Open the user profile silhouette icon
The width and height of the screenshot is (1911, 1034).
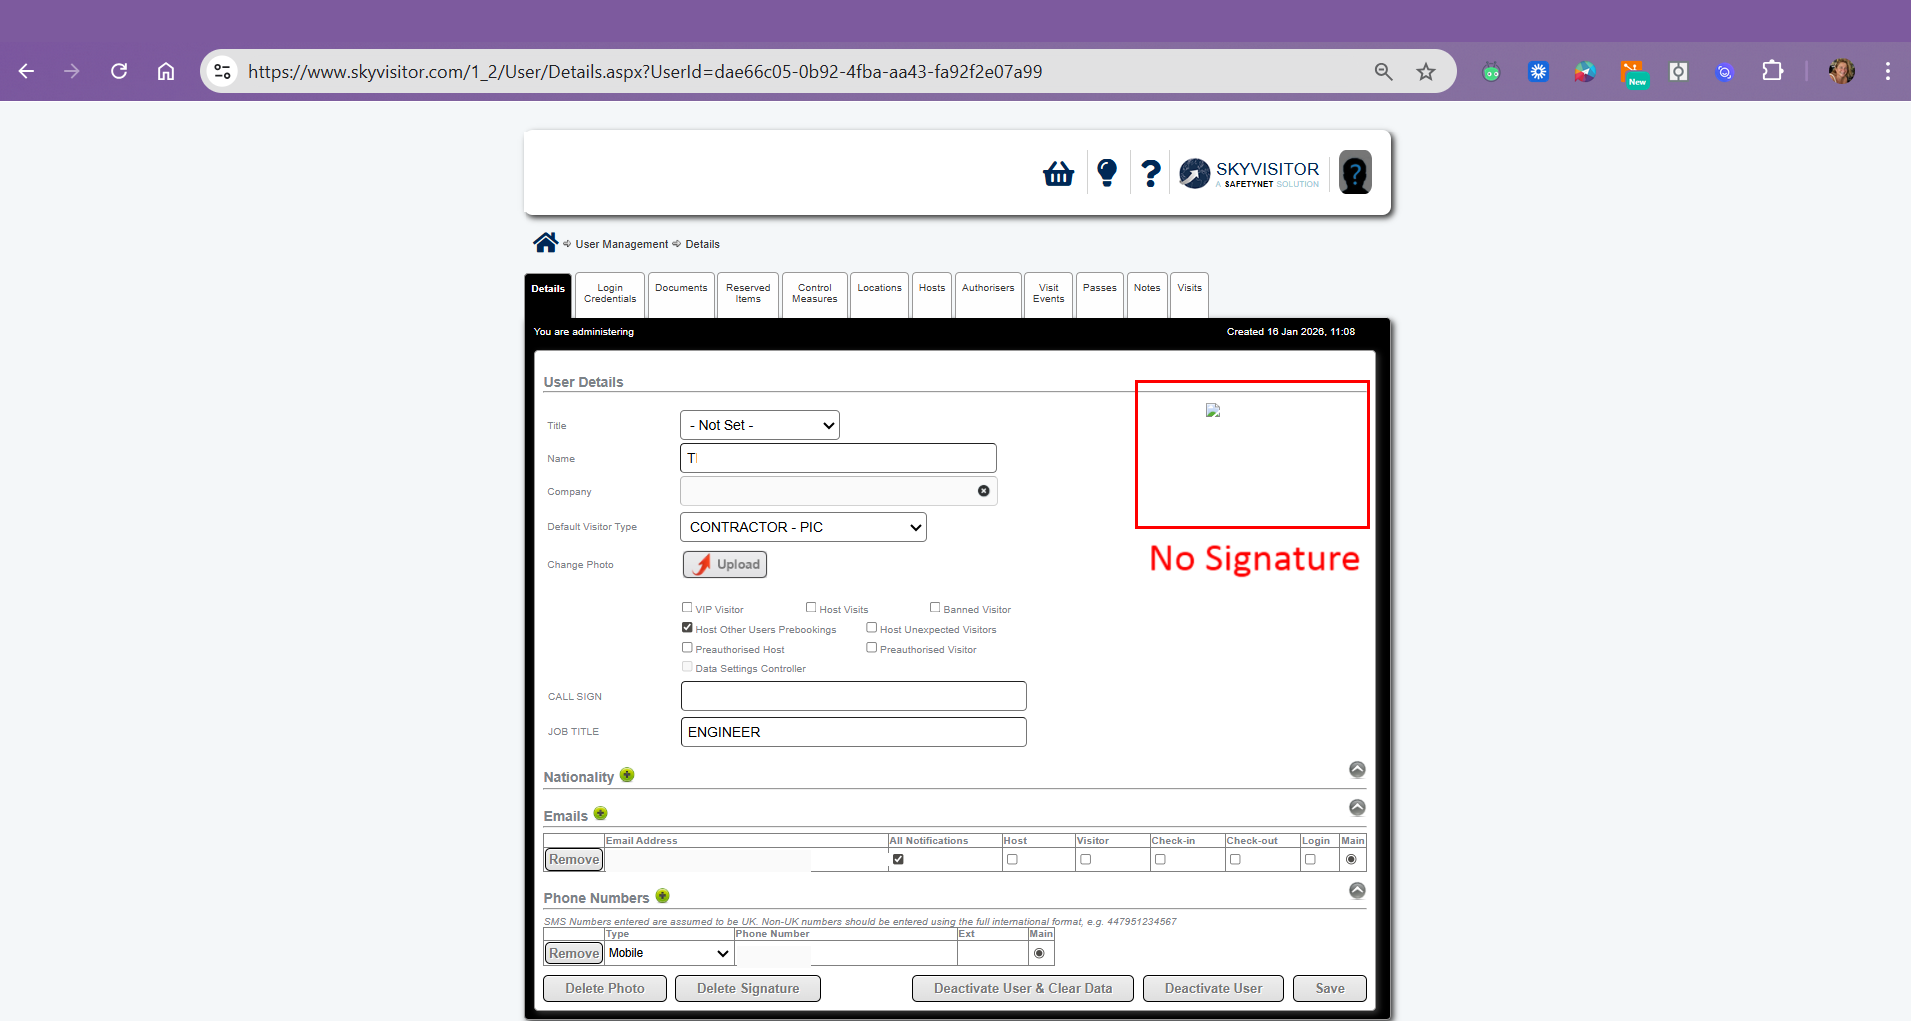pyautogui.click(x=1355, y=173)
